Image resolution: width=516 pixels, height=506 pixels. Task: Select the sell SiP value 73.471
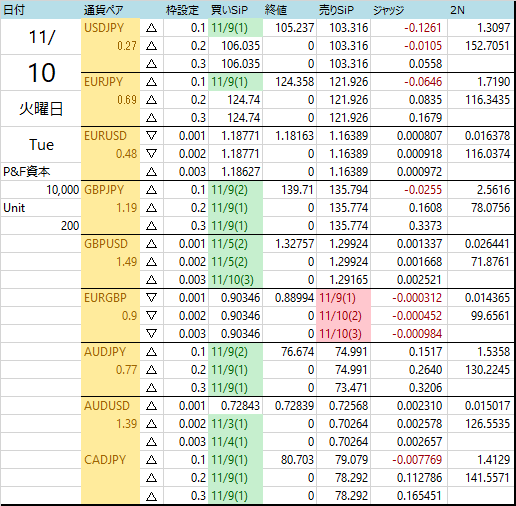pos(344,388)
